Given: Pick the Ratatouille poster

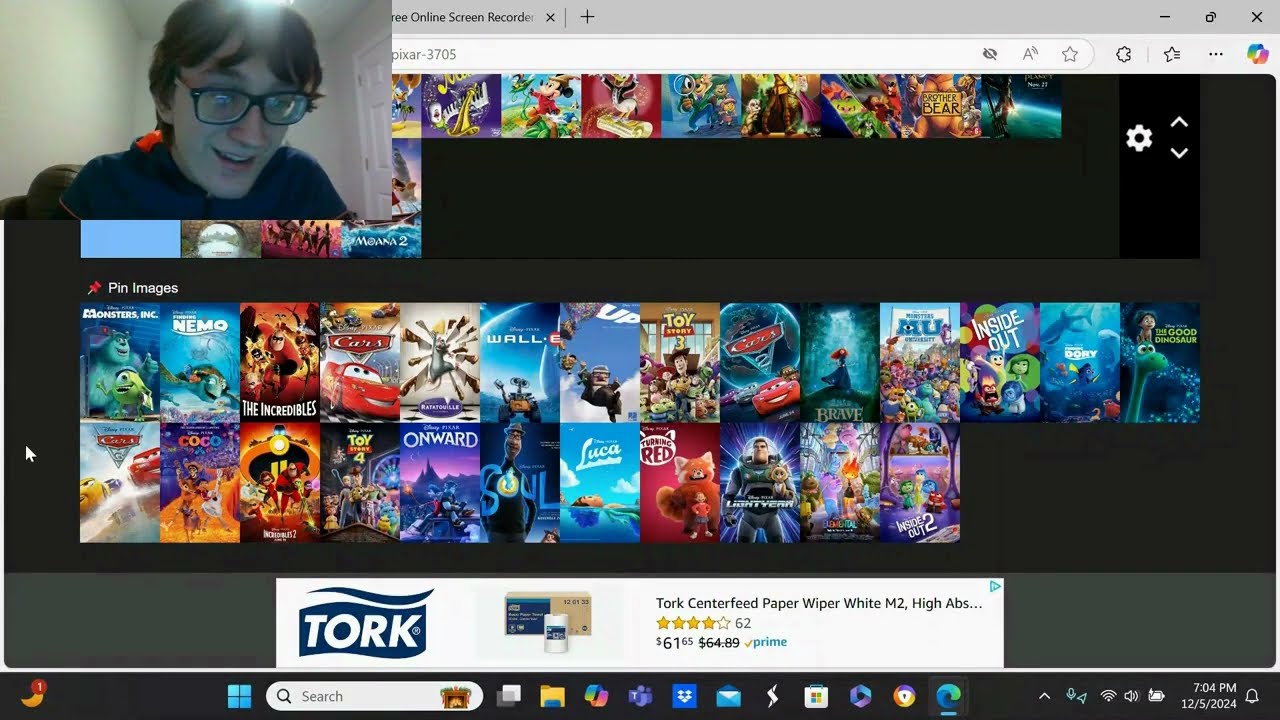Looking at the screenshot, I should (x=440, y=363).
